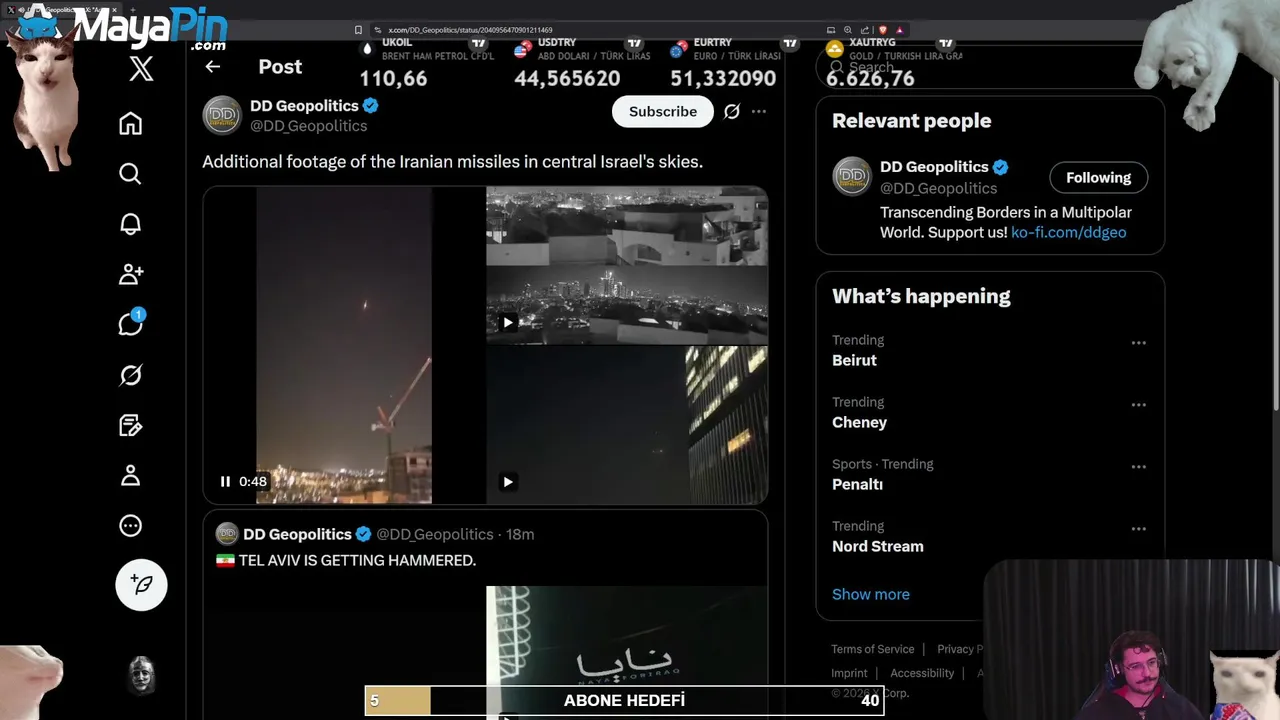
Task: Open the Nord Stream trending topic
Action: pyautogui.click(x=878, y=546)
